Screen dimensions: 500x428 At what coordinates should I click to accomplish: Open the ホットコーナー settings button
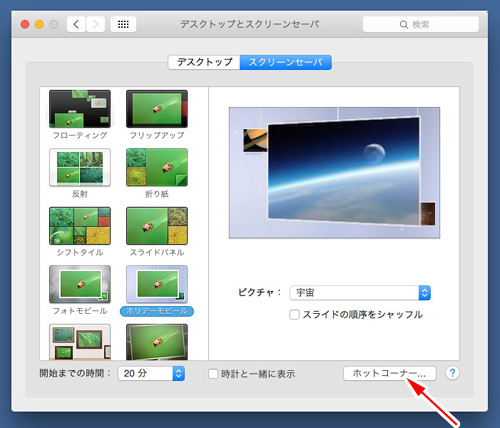pyautogui.click(x=390, y=373)
